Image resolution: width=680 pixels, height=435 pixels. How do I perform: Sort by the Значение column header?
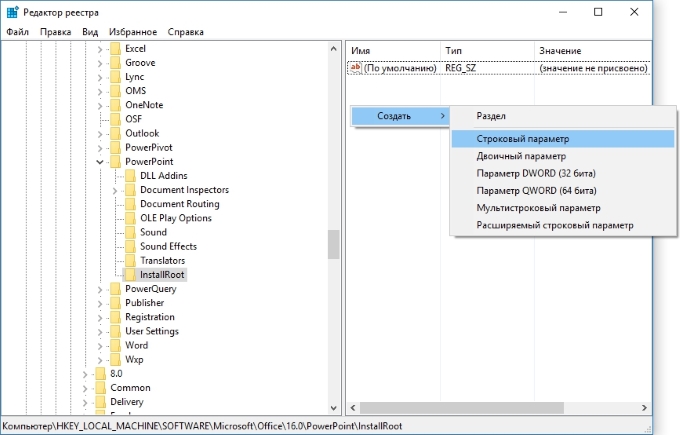tap(593, 51)
